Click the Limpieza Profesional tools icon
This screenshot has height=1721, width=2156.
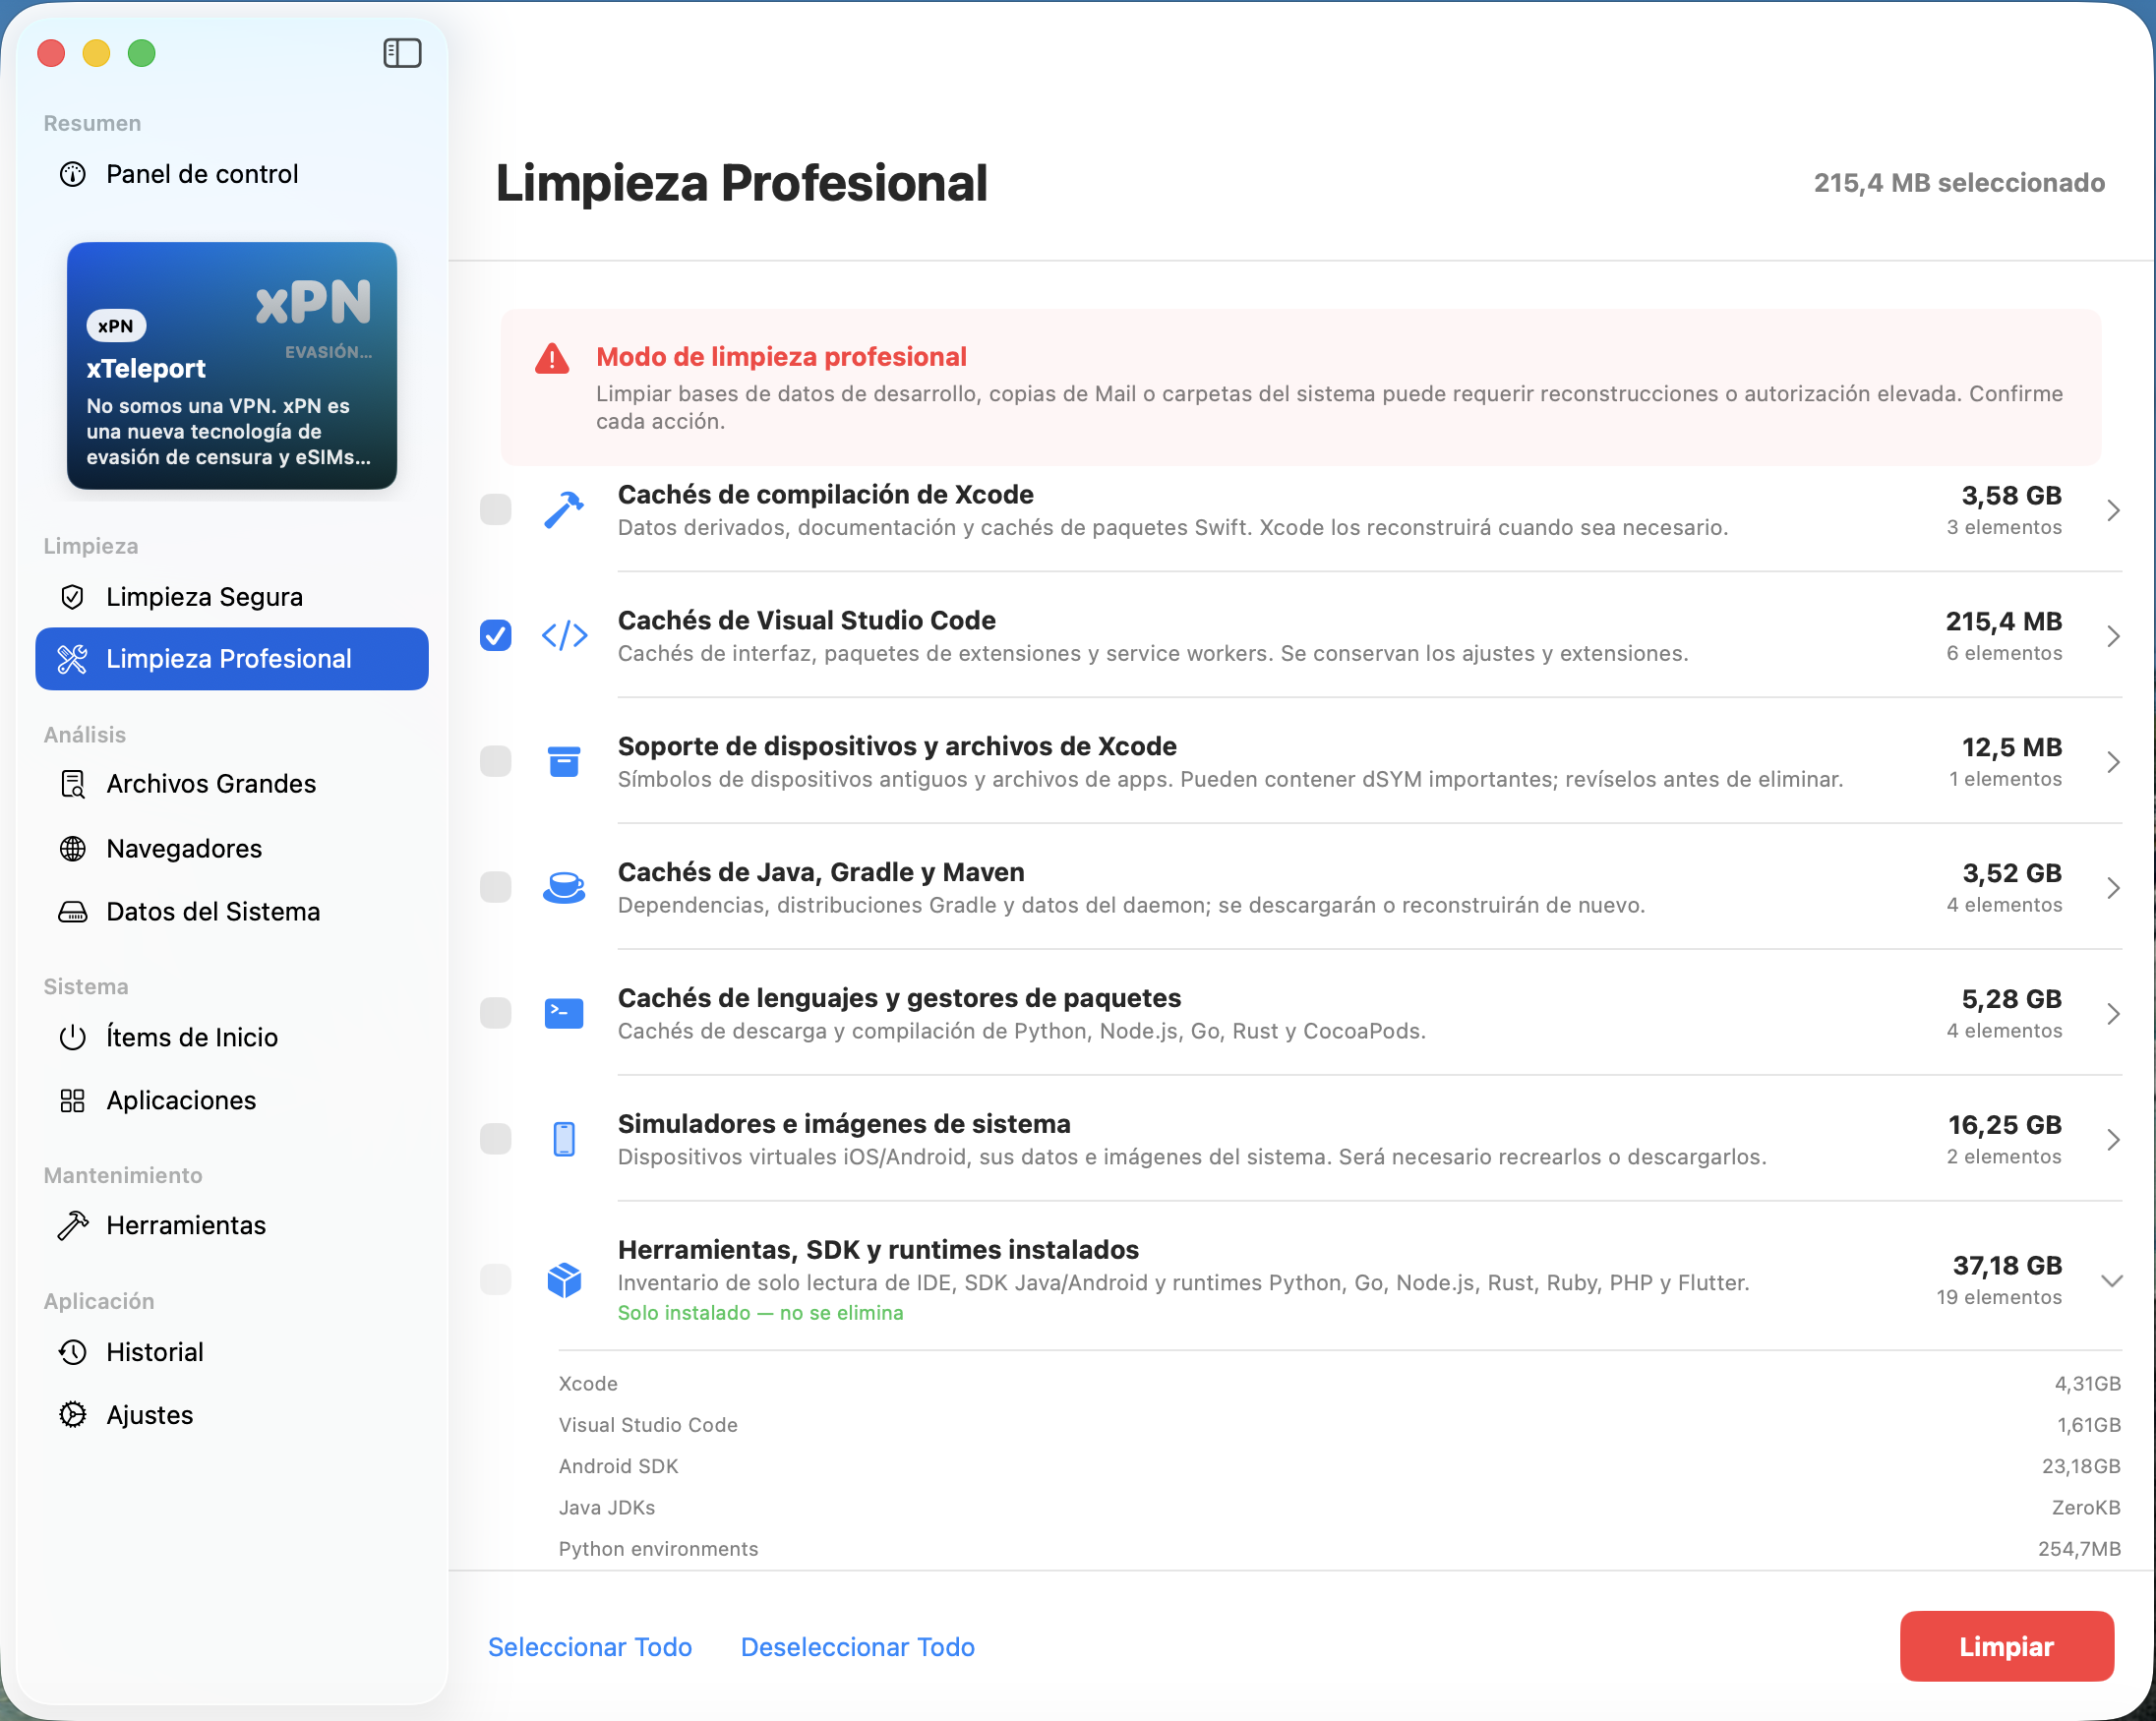click(73, 659)
